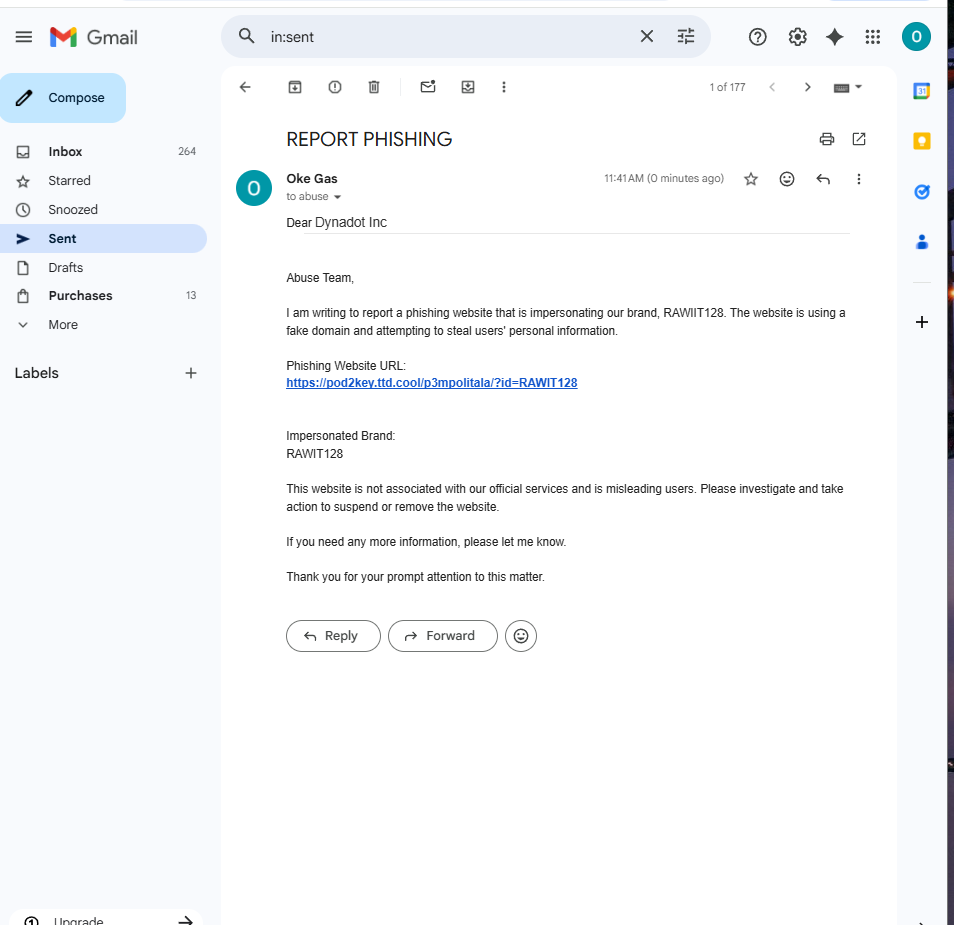Click the search magnifier icon
The width and height of the screenshot is (954, 925).
coord(246,37)
